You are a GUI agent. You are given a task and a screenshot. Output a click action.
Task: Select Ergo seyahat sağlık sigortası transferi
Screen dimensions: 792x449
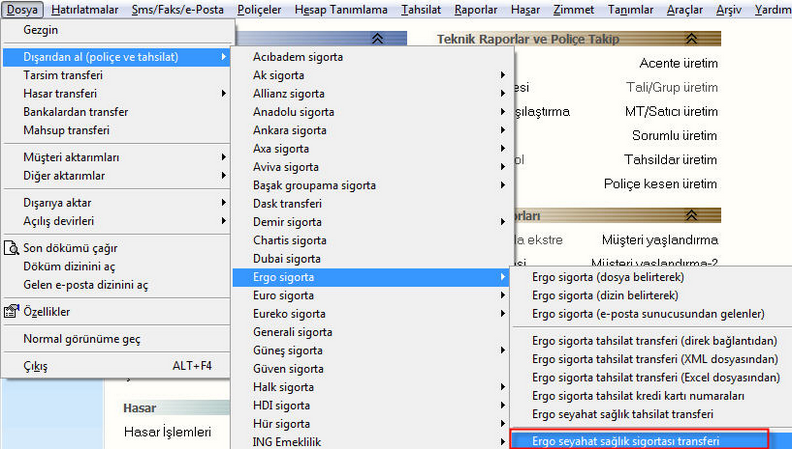pyautogui.click(x=626, y=440)
